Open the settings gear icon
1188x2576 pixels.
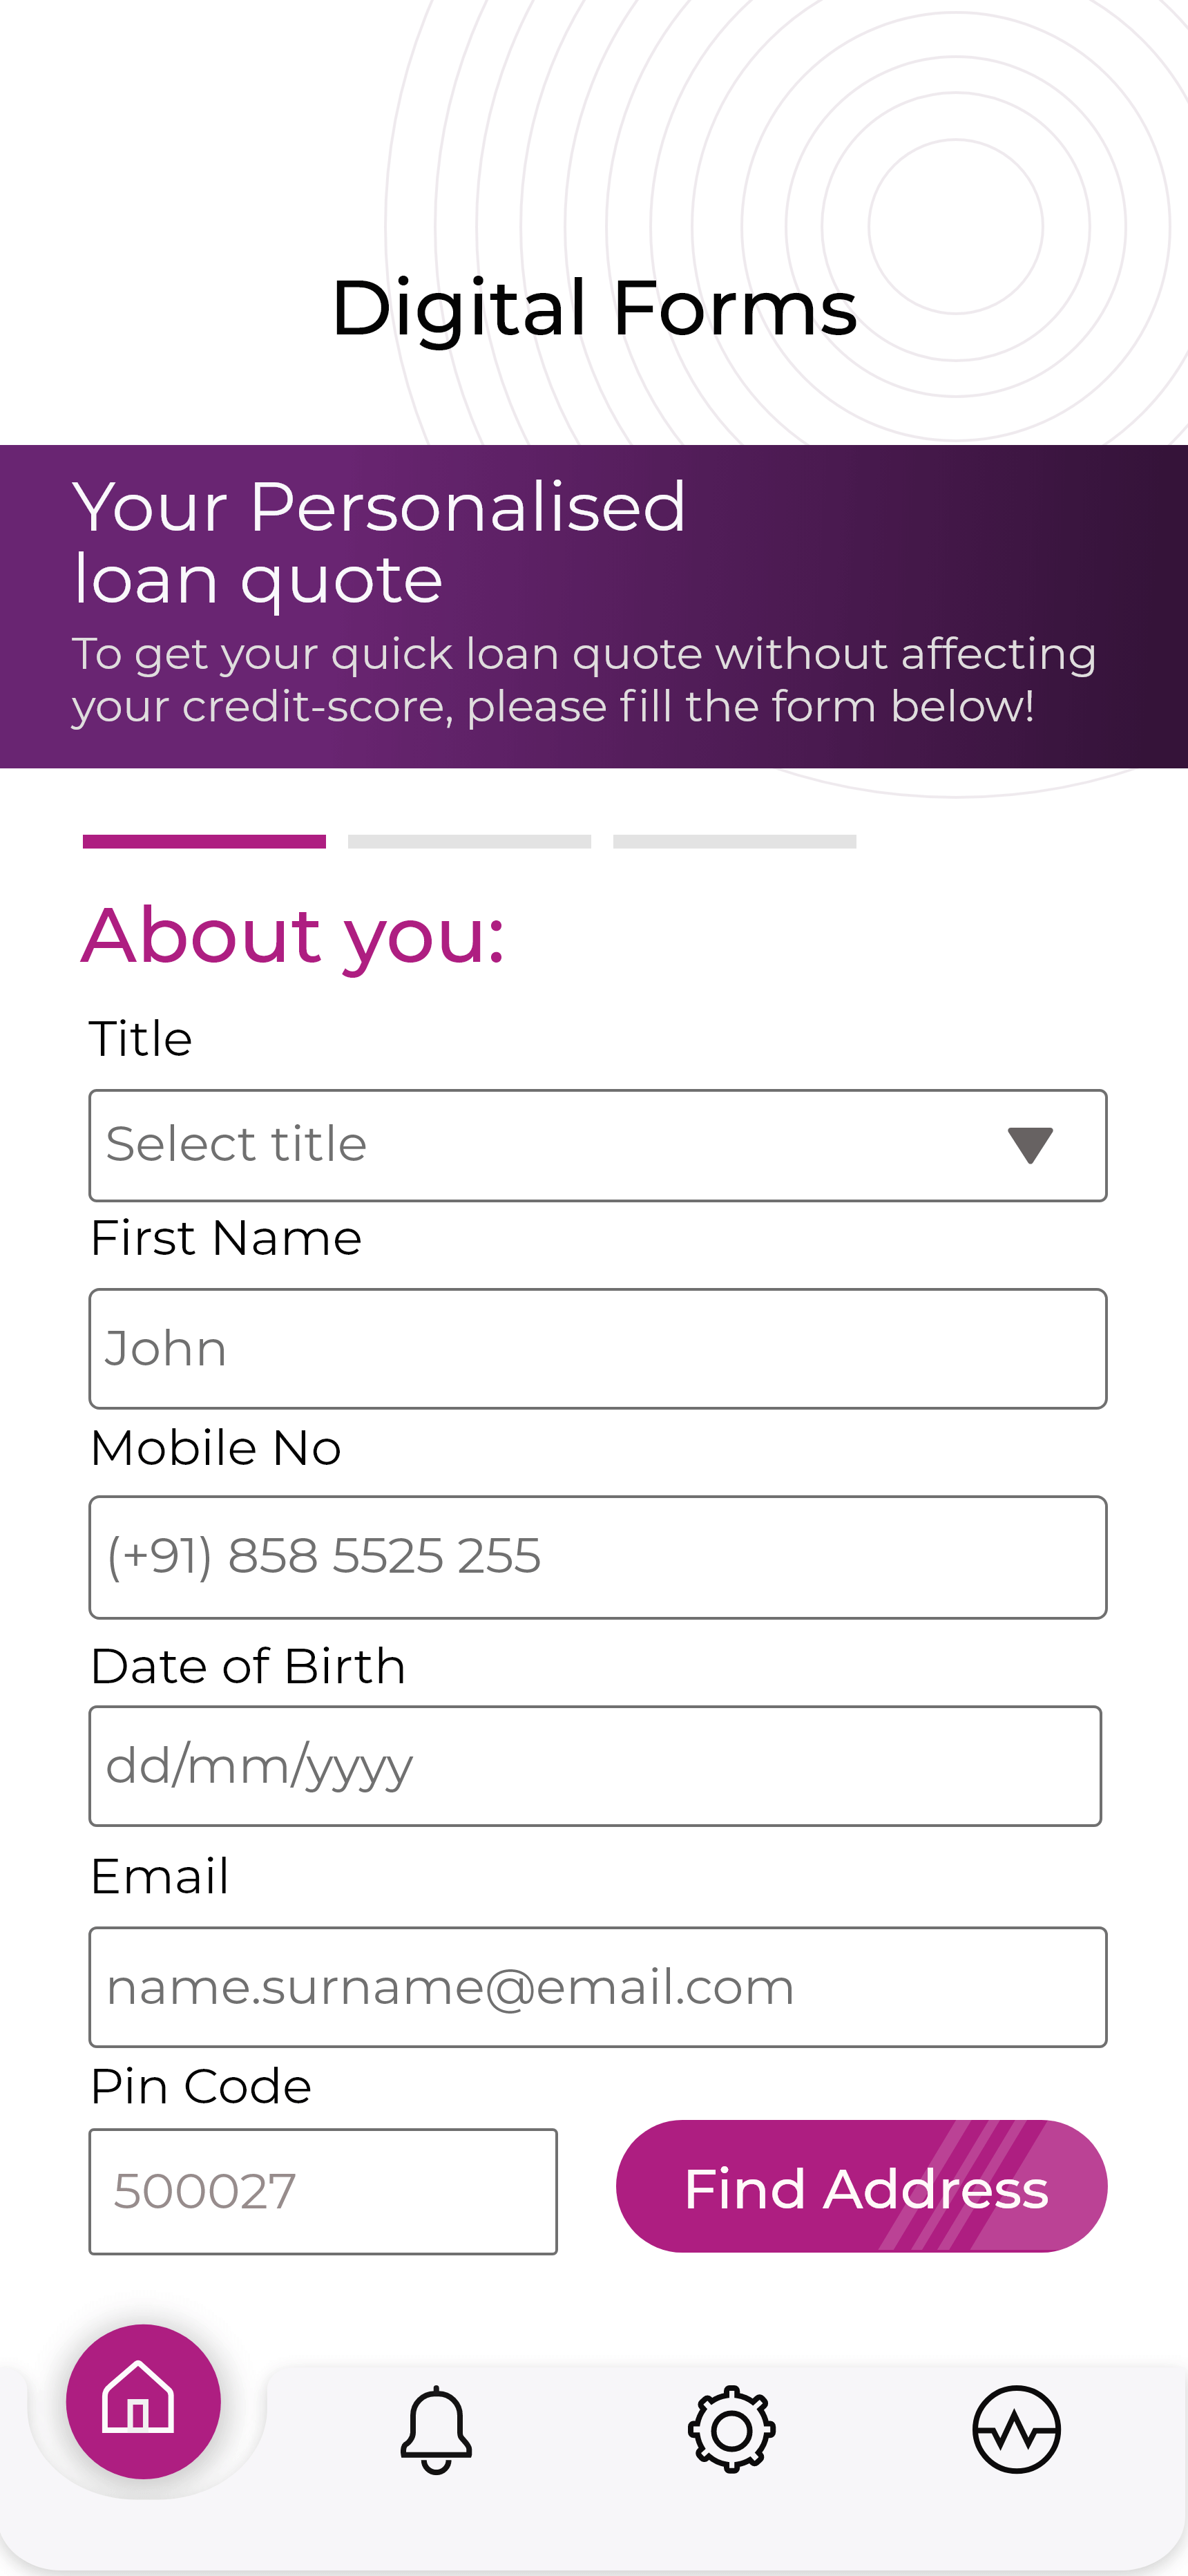tap(732, 2429)
